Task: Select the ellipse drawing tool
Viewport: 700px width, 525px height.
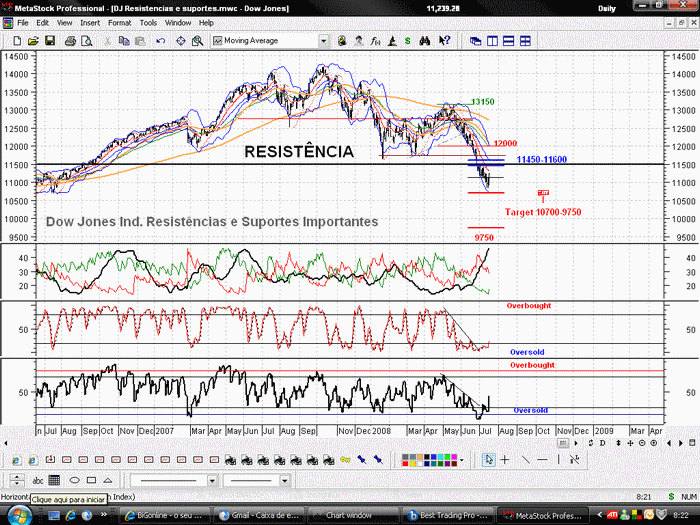Action: (74, 480)
